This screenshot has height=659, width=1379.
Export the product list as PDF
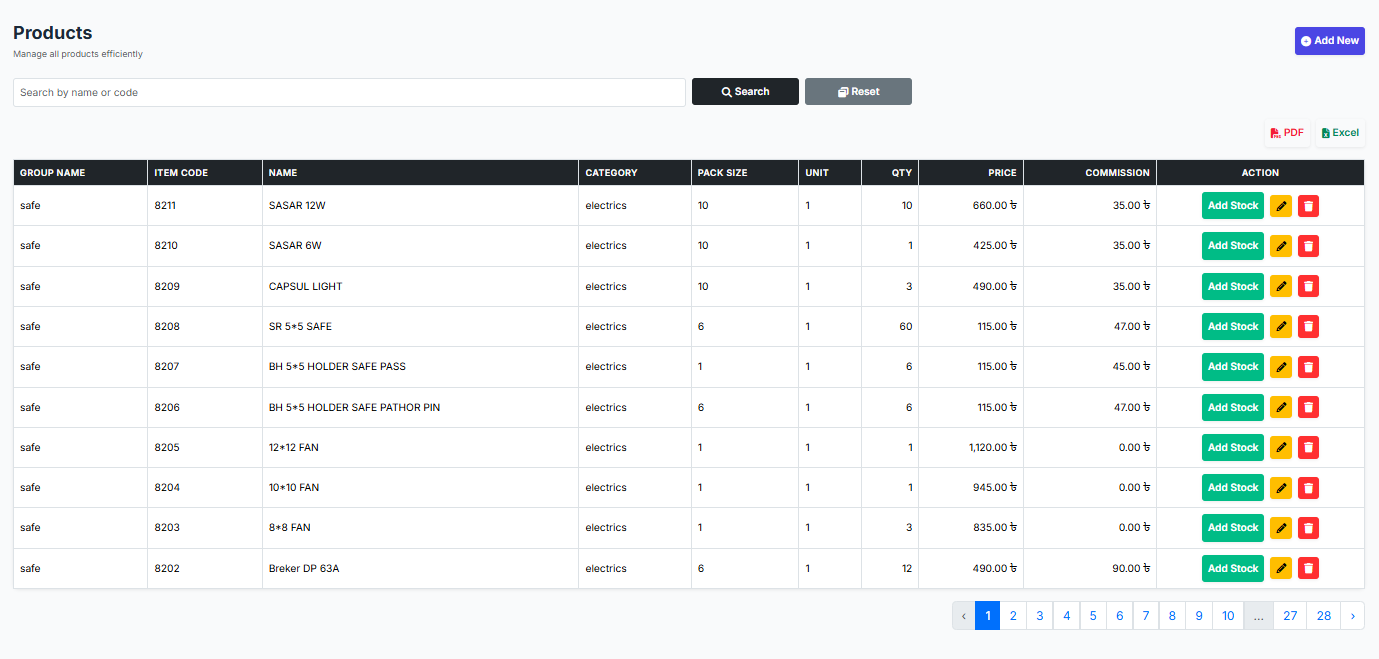click(1286, 133)
